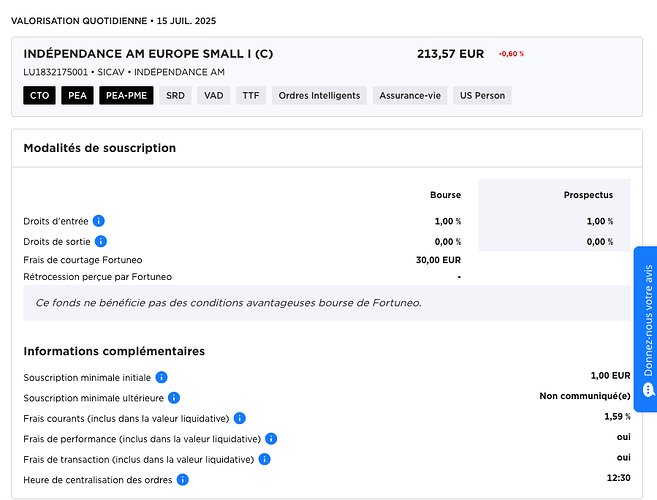Click Bourse Droits de sortie 0,00 % value
This screenshot has width=657, height=500.
[447, 242]
